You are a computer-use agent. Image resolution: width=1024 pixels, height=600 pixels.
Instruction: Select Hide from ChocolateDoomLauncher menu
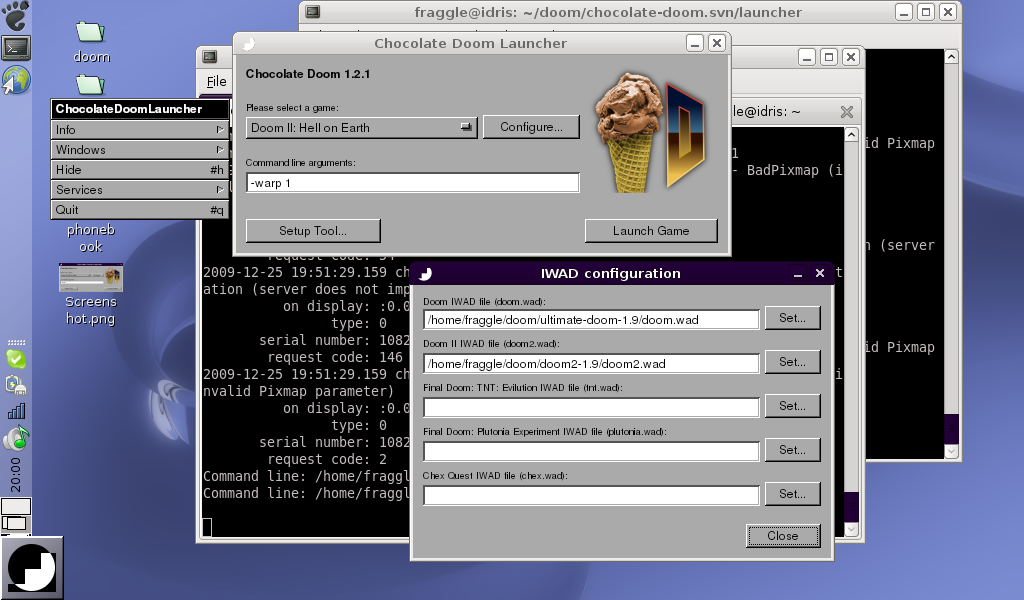[139, 170]
